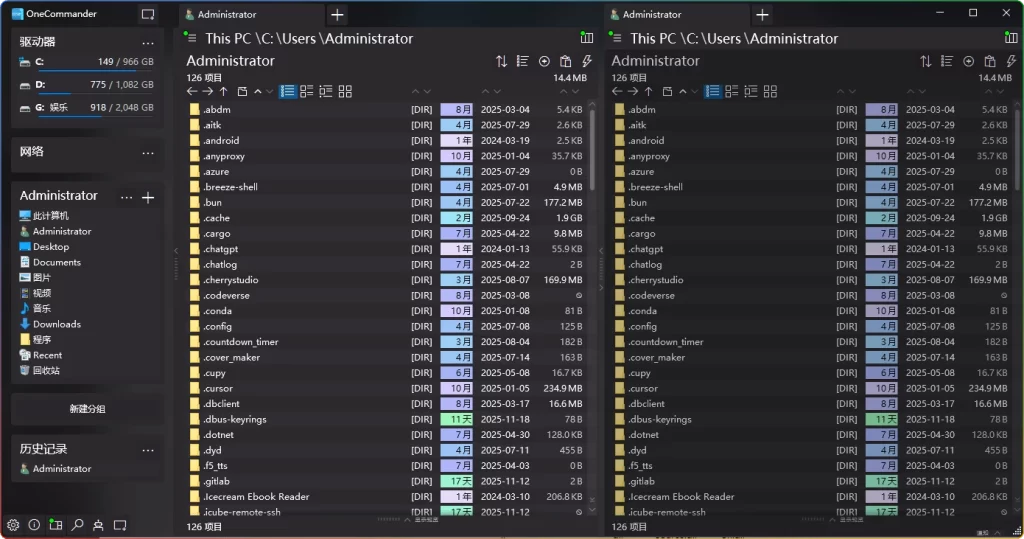Add new tab in right pane

click(762, 14)
